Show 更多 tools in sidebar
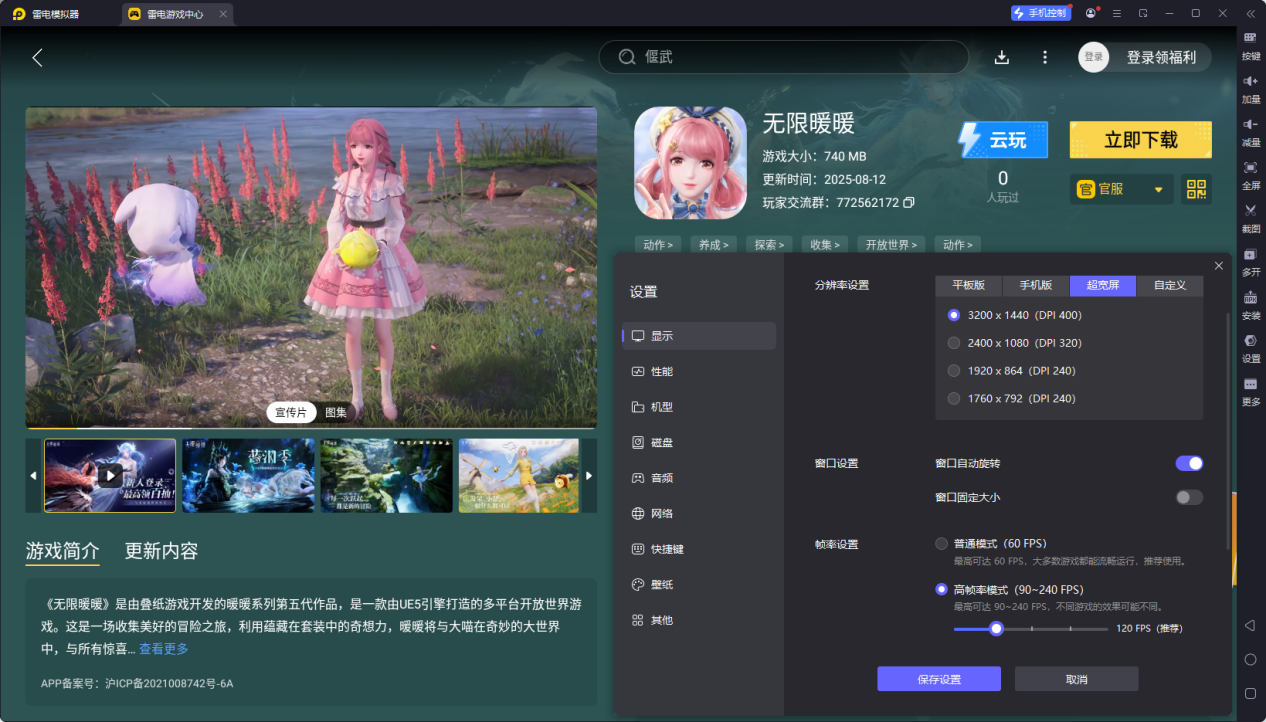The image size is (1266, 722). [x=1250, y=390]
